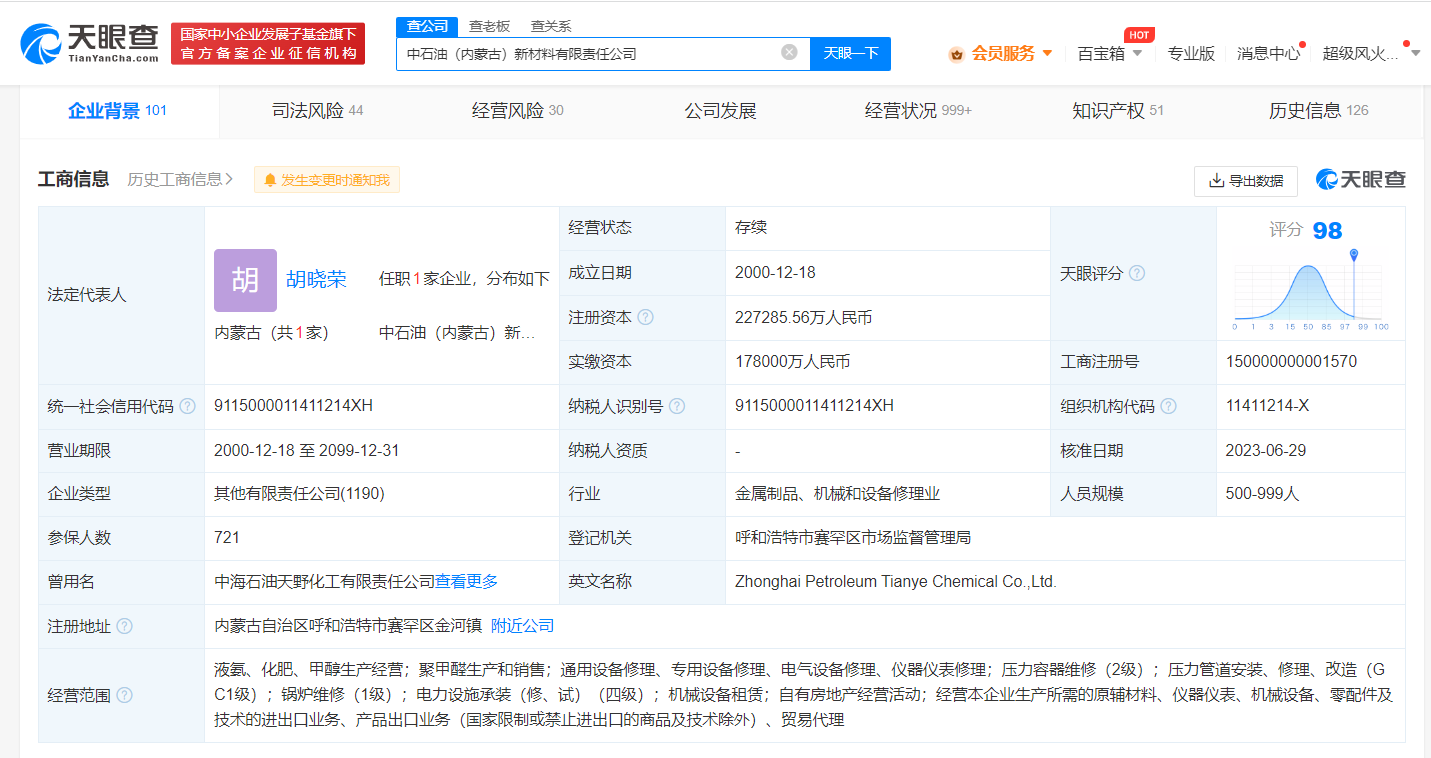The height and width of the screenshot is (758, 1431).
Task: Select the 查老板 search tab
Action: (489, 26)
